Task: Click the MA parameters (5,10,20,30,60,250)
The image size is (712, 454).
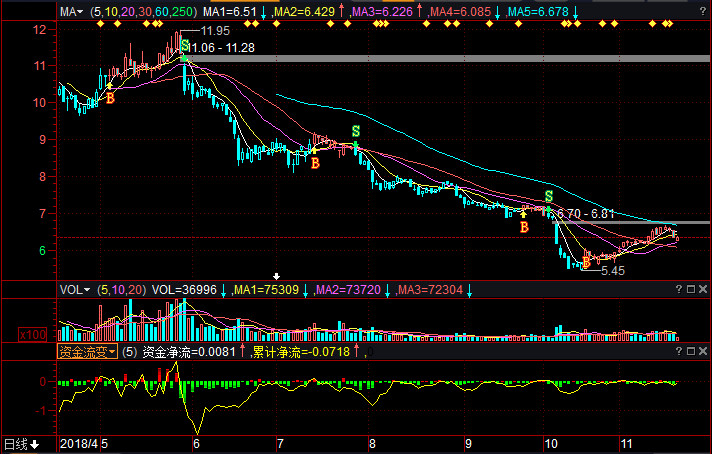Action: (x=142, y=12)
